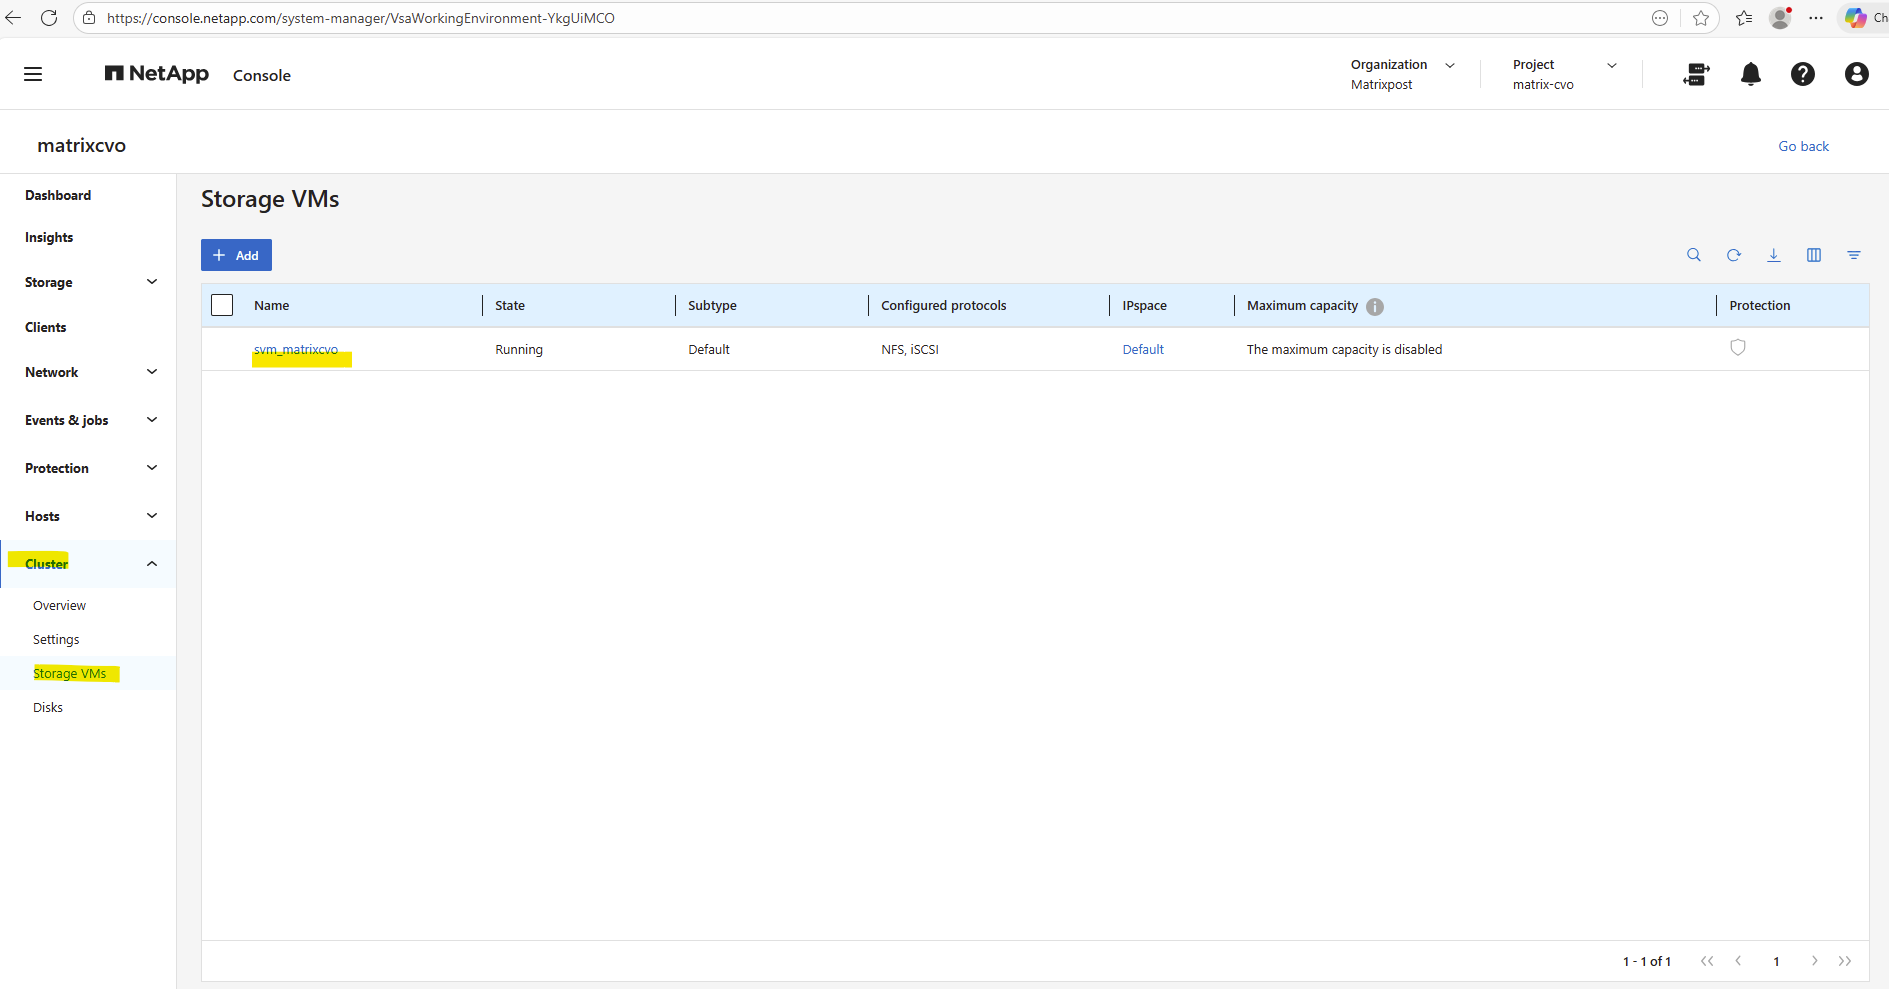The width and height of the screenshot is (1889, 989).
Task: Open the Dashboard page
Action: click(x=58, y=195)
